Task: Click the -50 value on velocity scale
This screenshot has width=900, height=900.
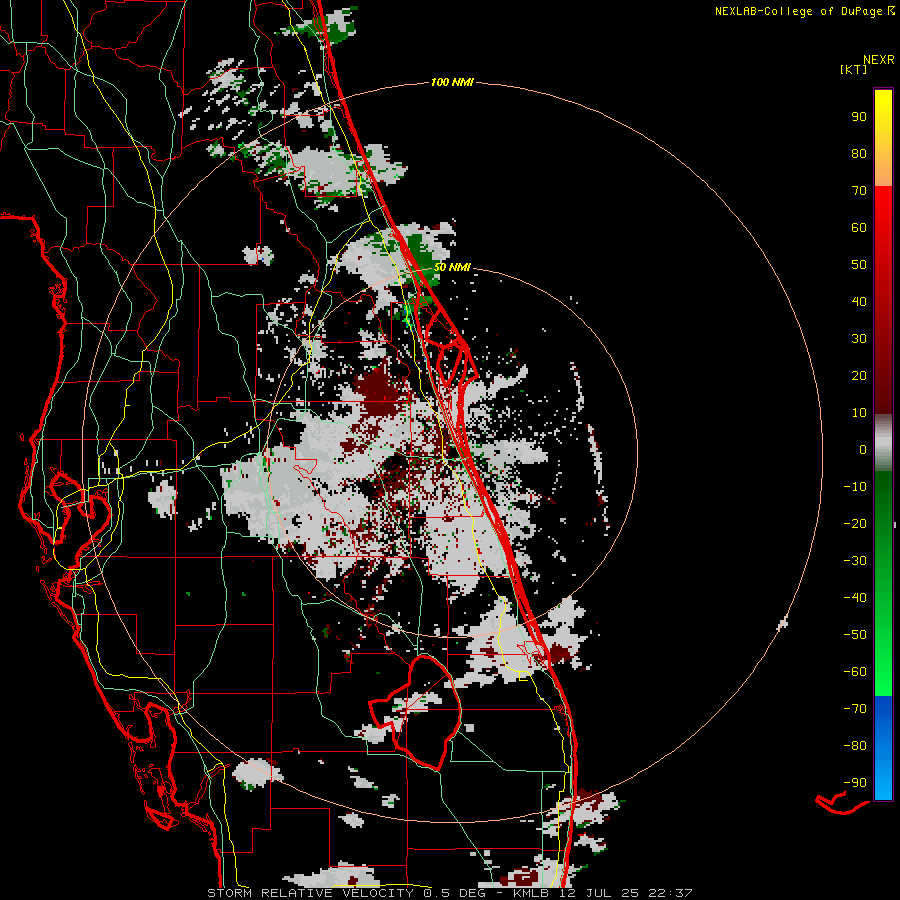Action: (855, 634)
